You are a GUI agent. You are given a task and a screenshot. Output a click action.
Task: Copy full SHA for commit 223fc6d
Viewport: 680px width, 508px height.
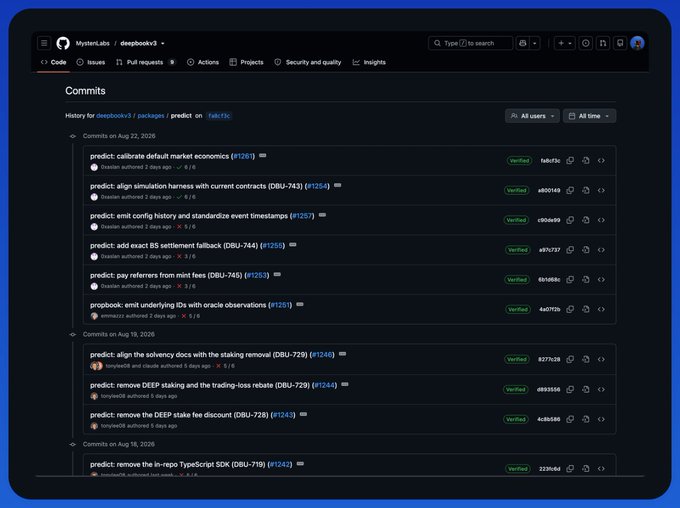click(x=570, y=469)
